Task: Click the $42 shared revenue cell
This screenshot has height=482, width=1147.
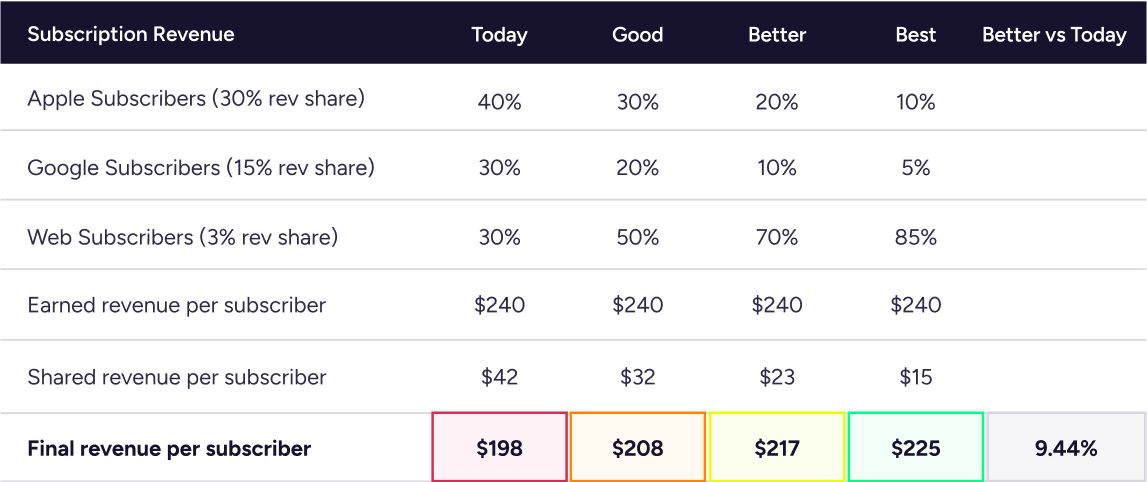Action: click(499, 377)
